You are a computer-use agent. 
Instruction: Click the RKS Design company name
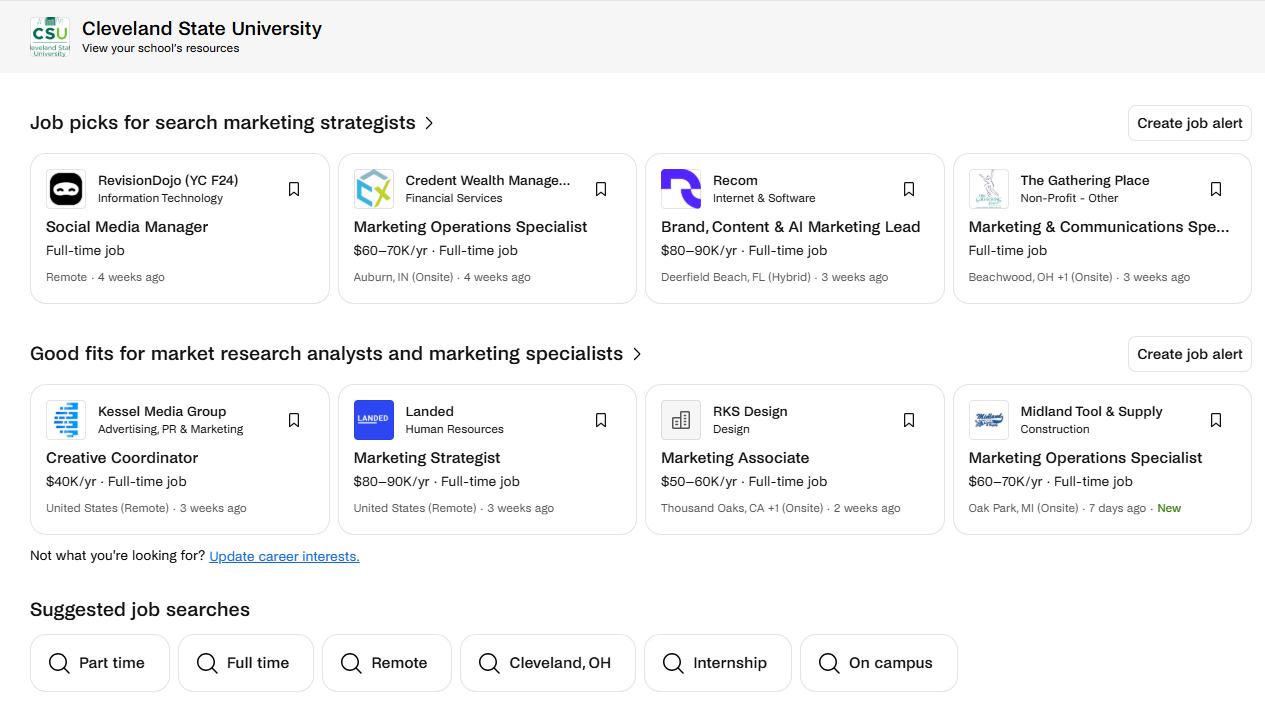tap(750, 412)
